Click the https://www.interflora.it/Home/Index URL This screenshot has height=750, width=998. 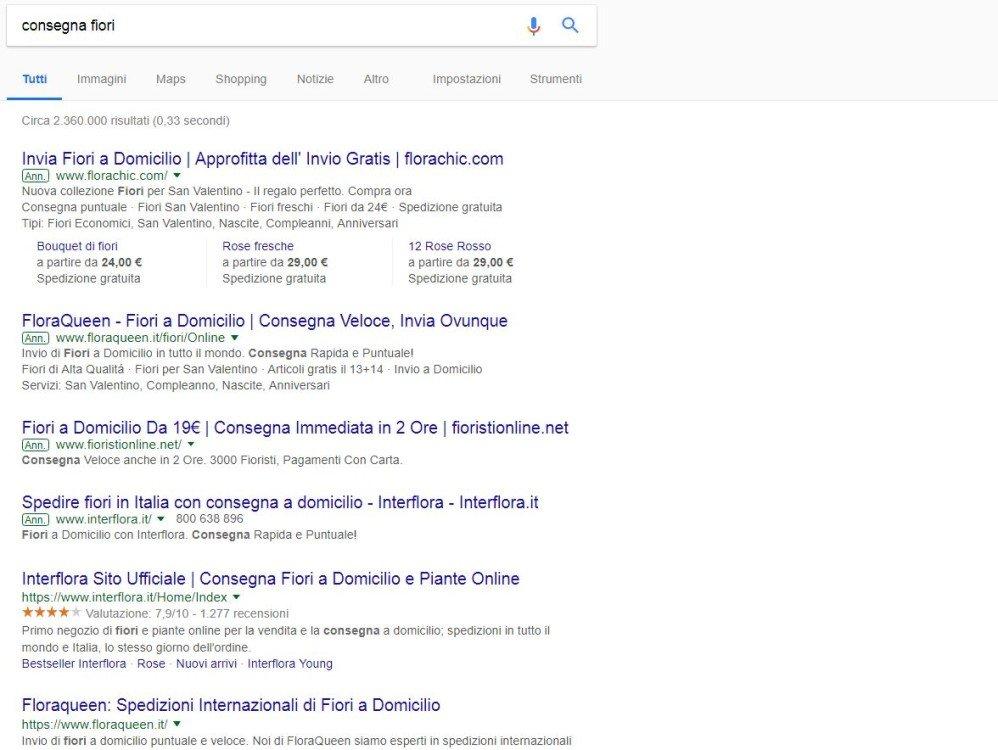coord(124,597)
